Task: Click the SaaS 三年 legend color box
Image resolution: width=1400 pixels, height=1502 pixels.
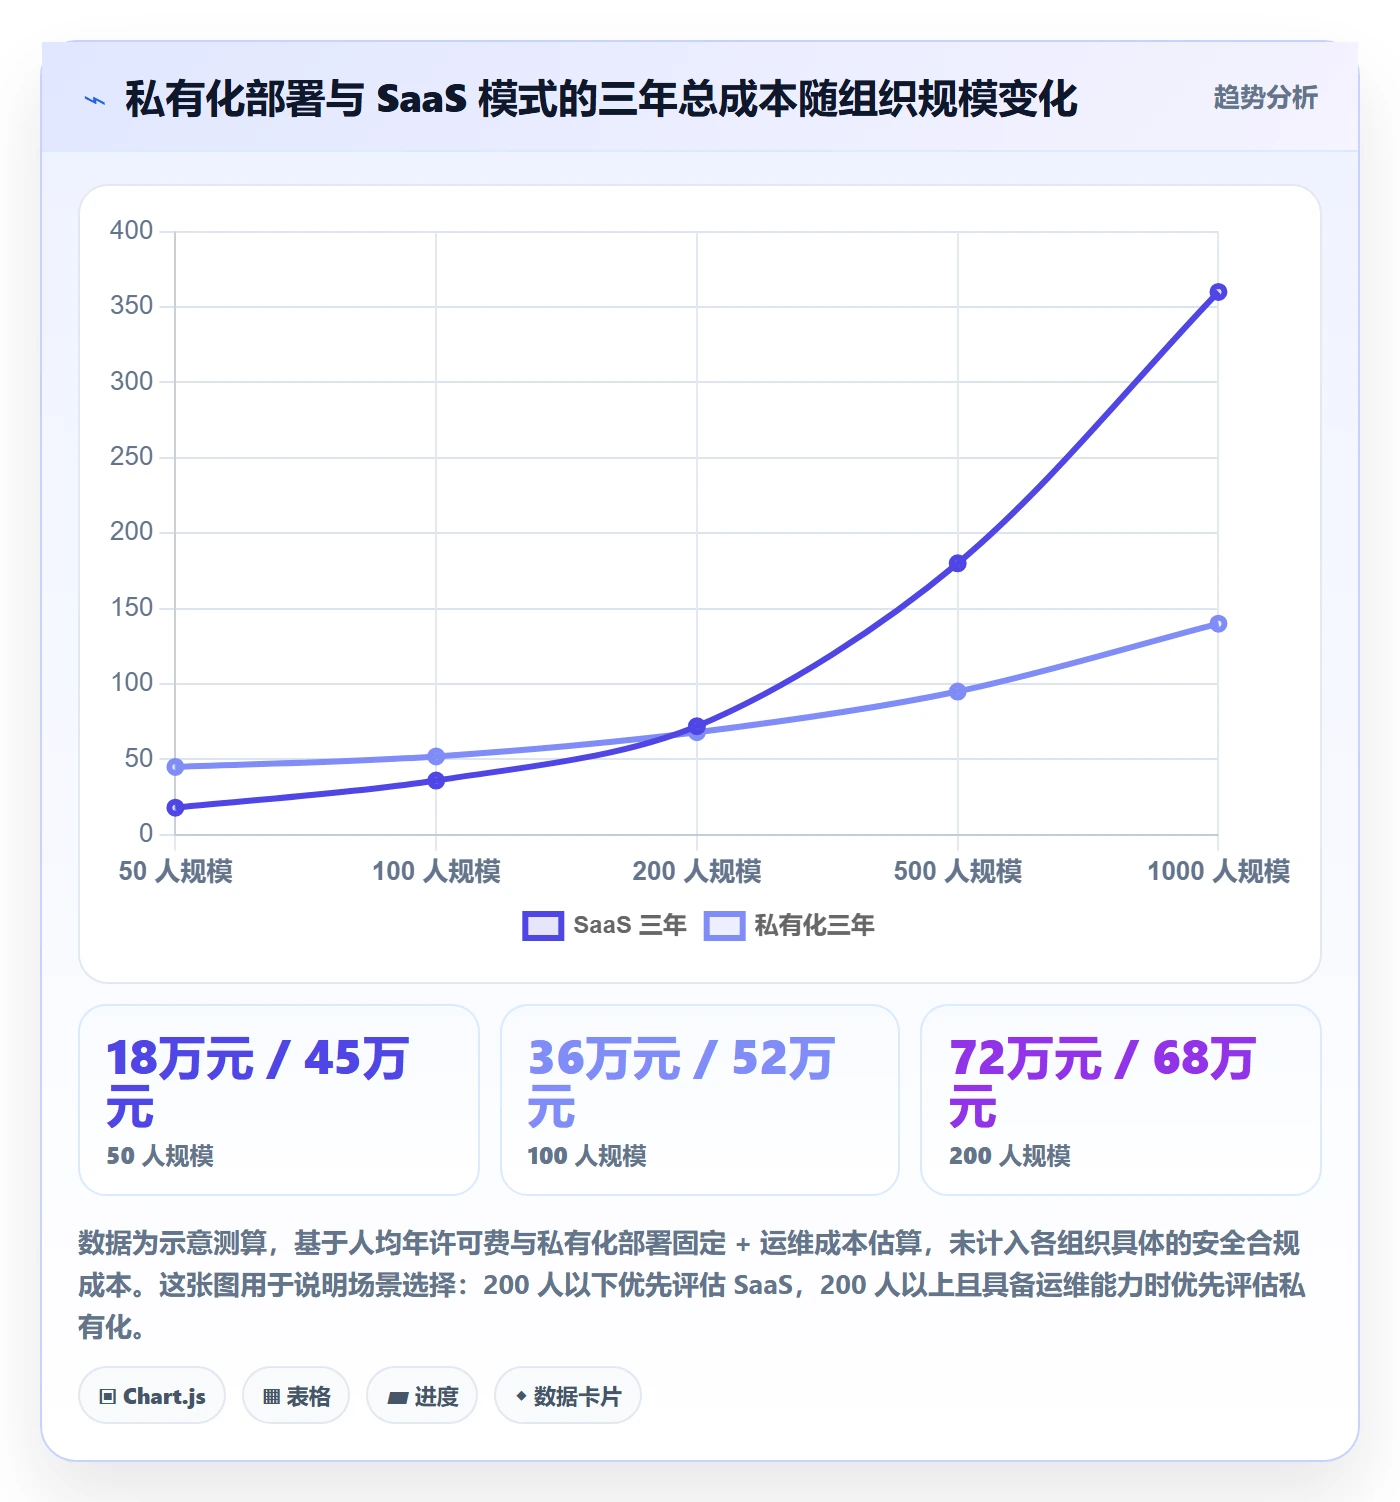Action: click(x=543, y=926)
